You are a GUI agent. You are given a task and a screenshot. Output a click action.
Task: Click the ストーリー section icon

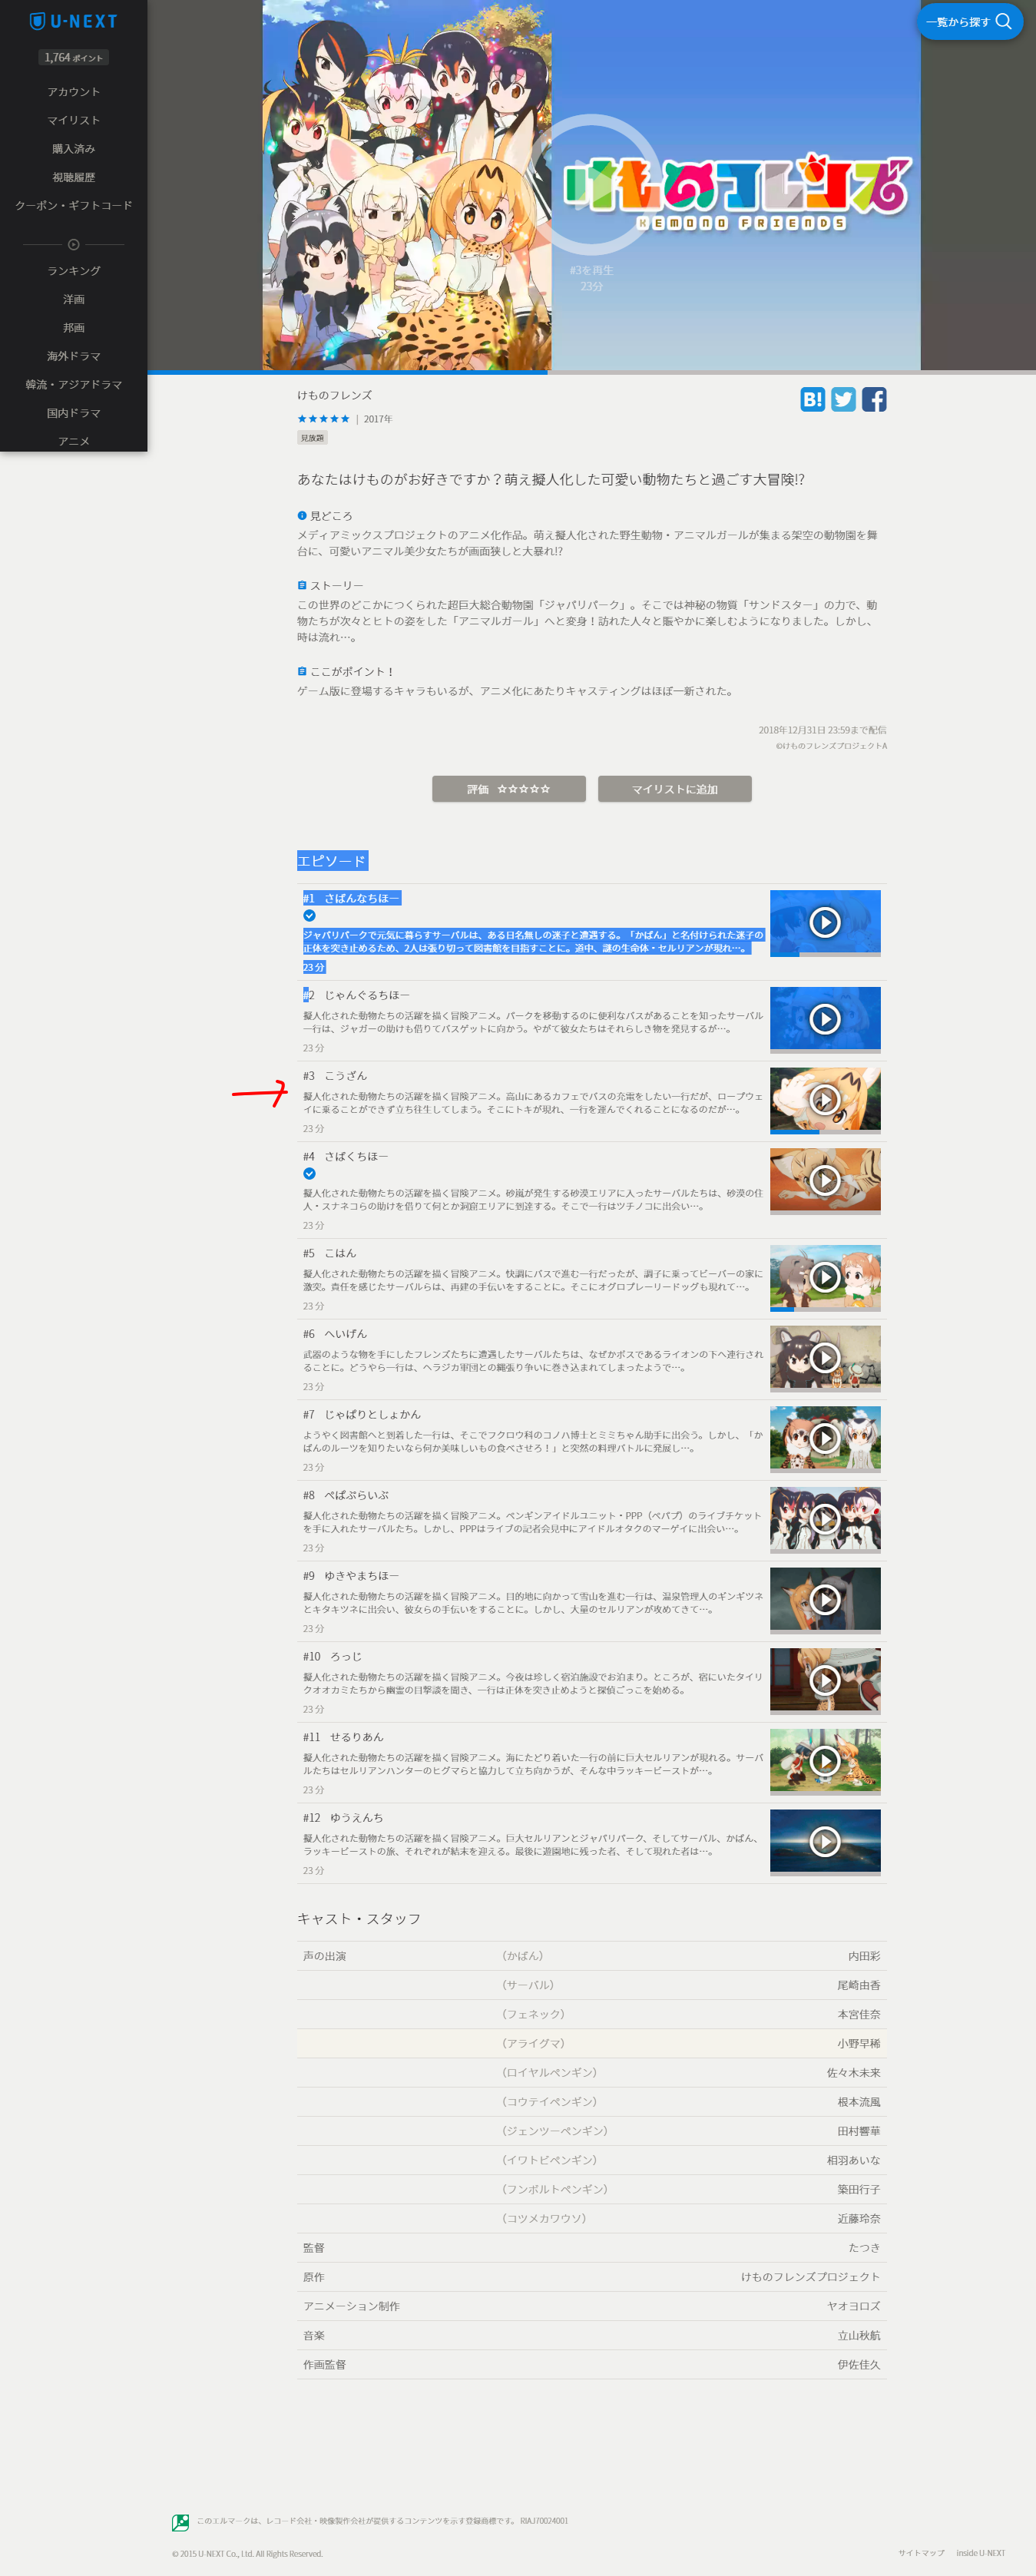(302, 585)
